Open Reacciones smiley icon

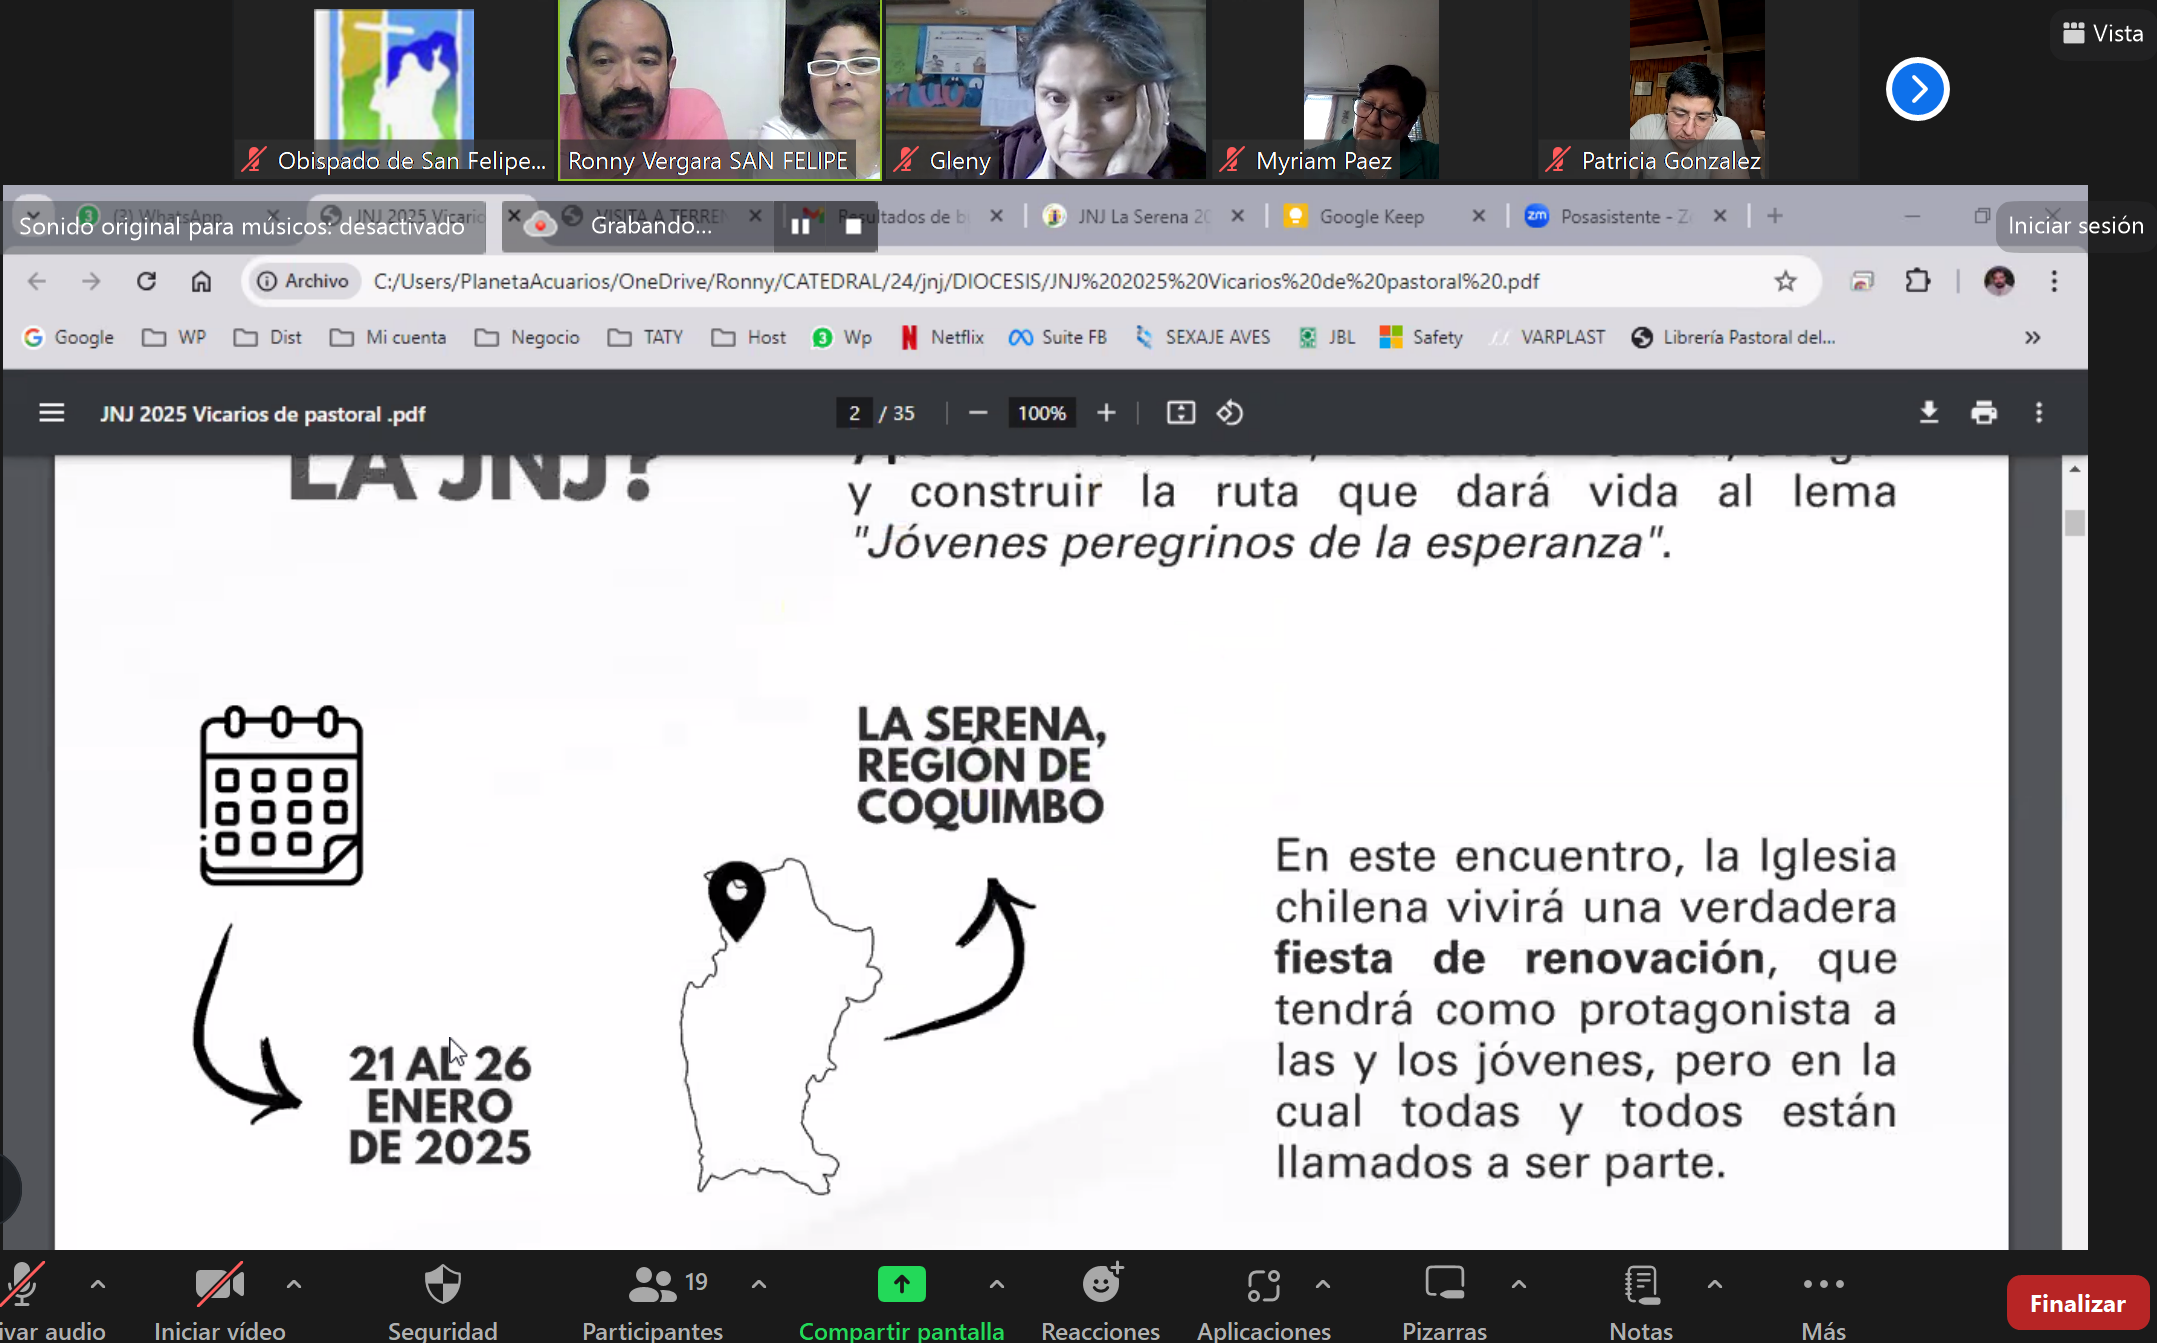point(1102,1283)
